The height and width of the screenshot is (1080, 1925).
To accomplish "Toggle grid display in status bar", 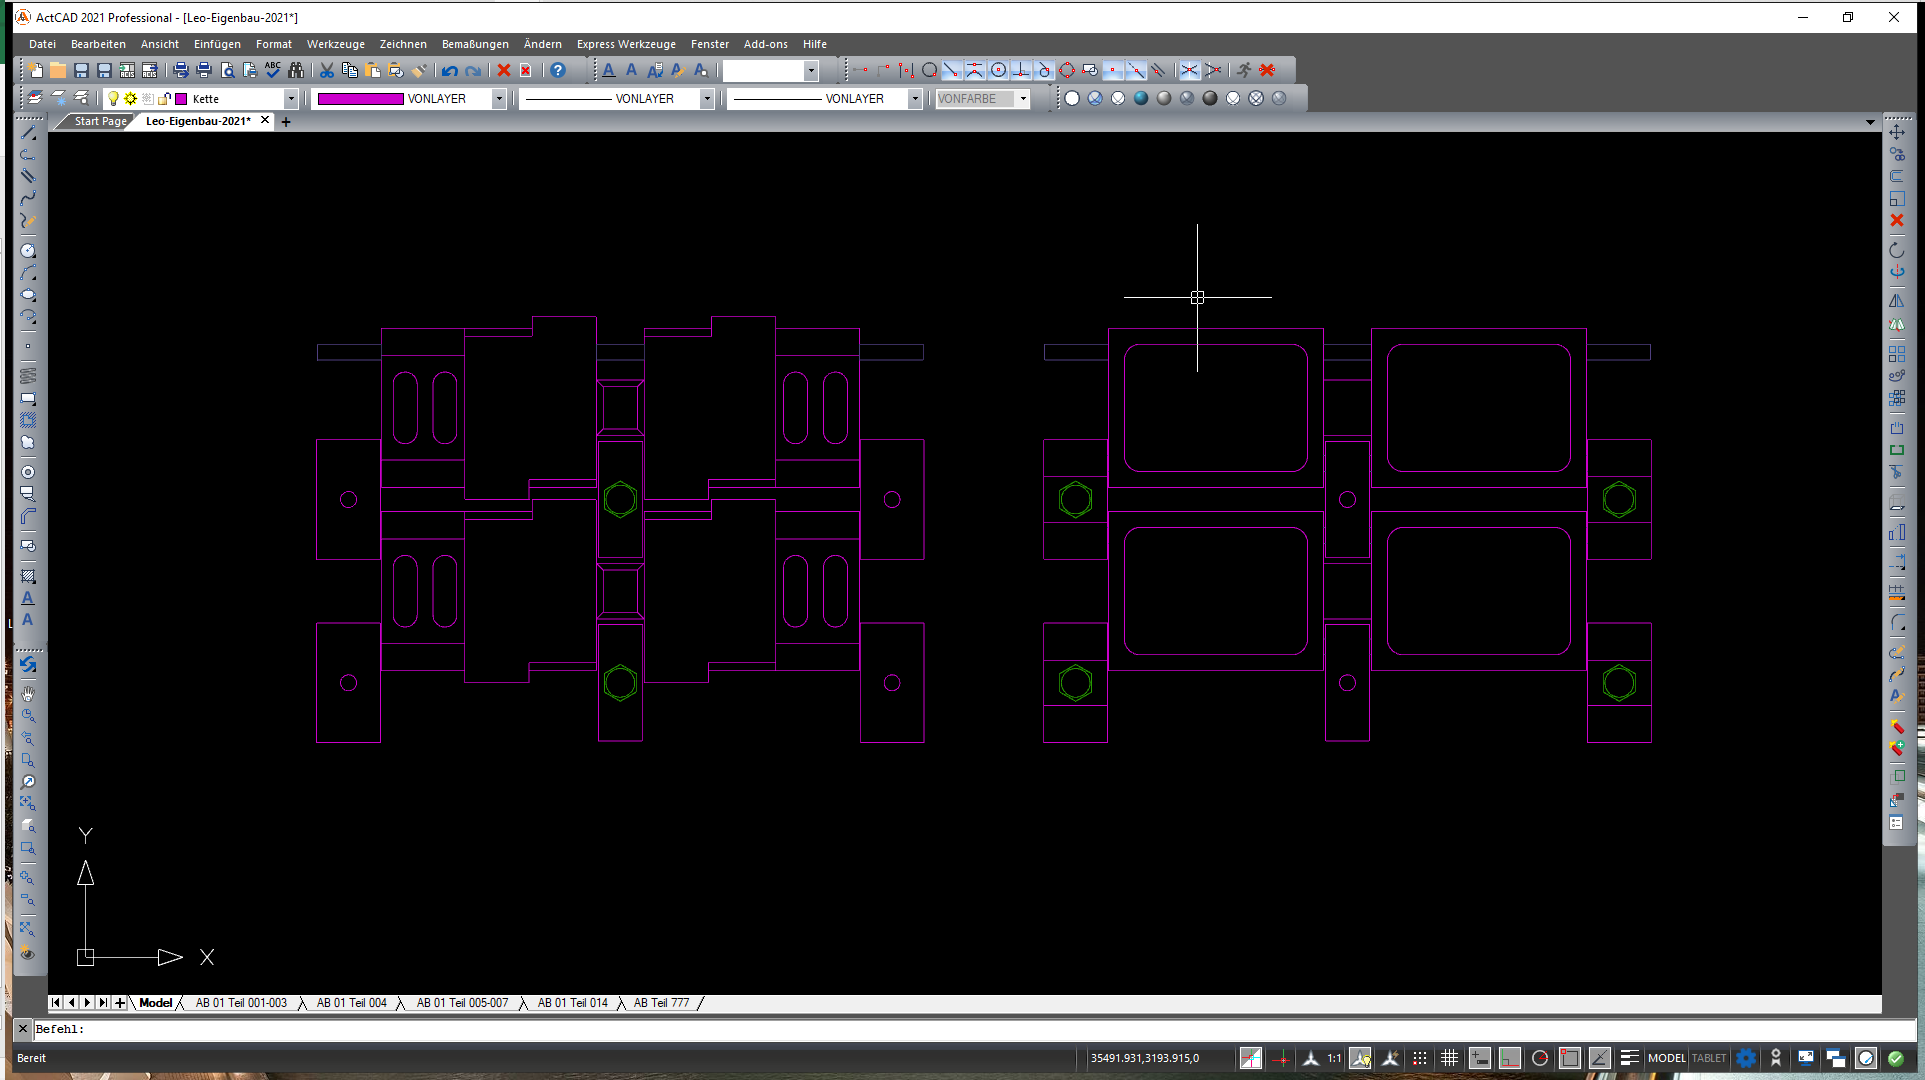I will tap(1449, 1058).
